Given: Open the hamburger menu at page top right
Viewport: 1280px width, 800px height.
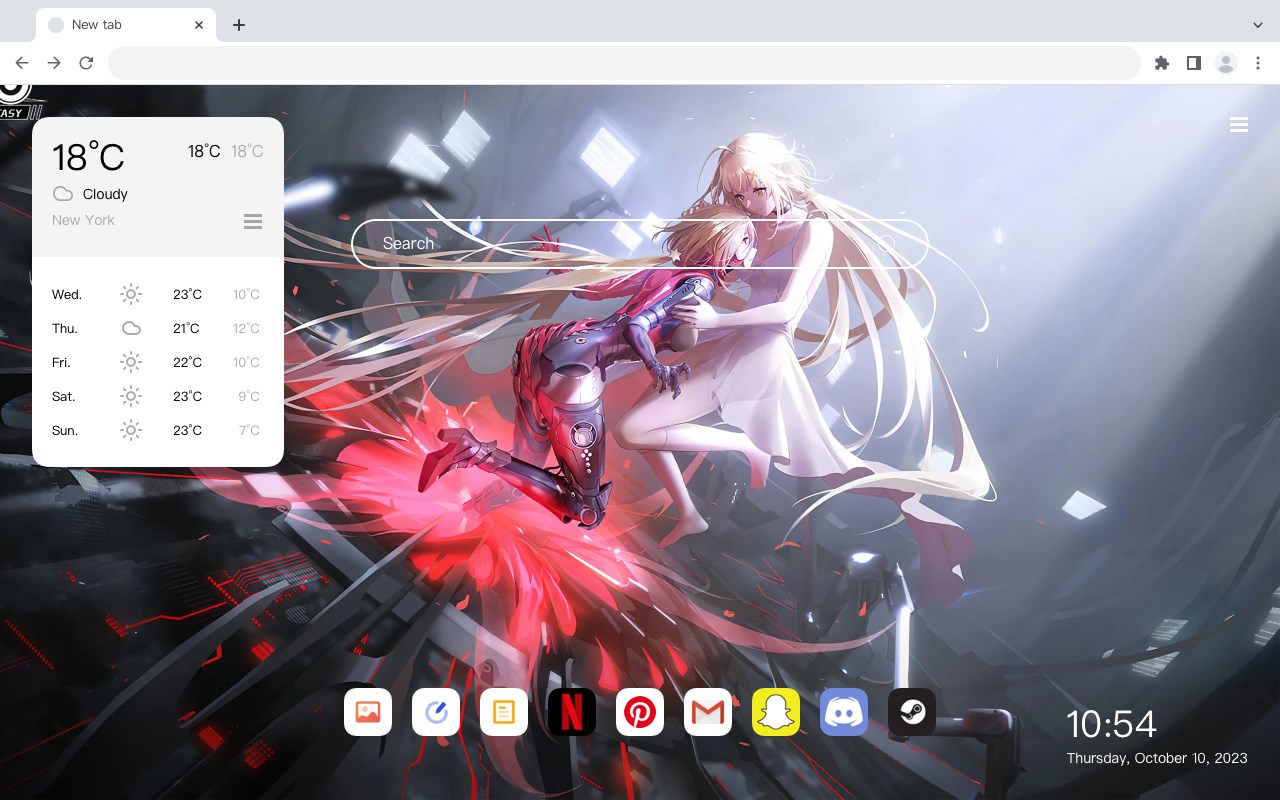Looking at the screenshot, I should (1239, 125).
